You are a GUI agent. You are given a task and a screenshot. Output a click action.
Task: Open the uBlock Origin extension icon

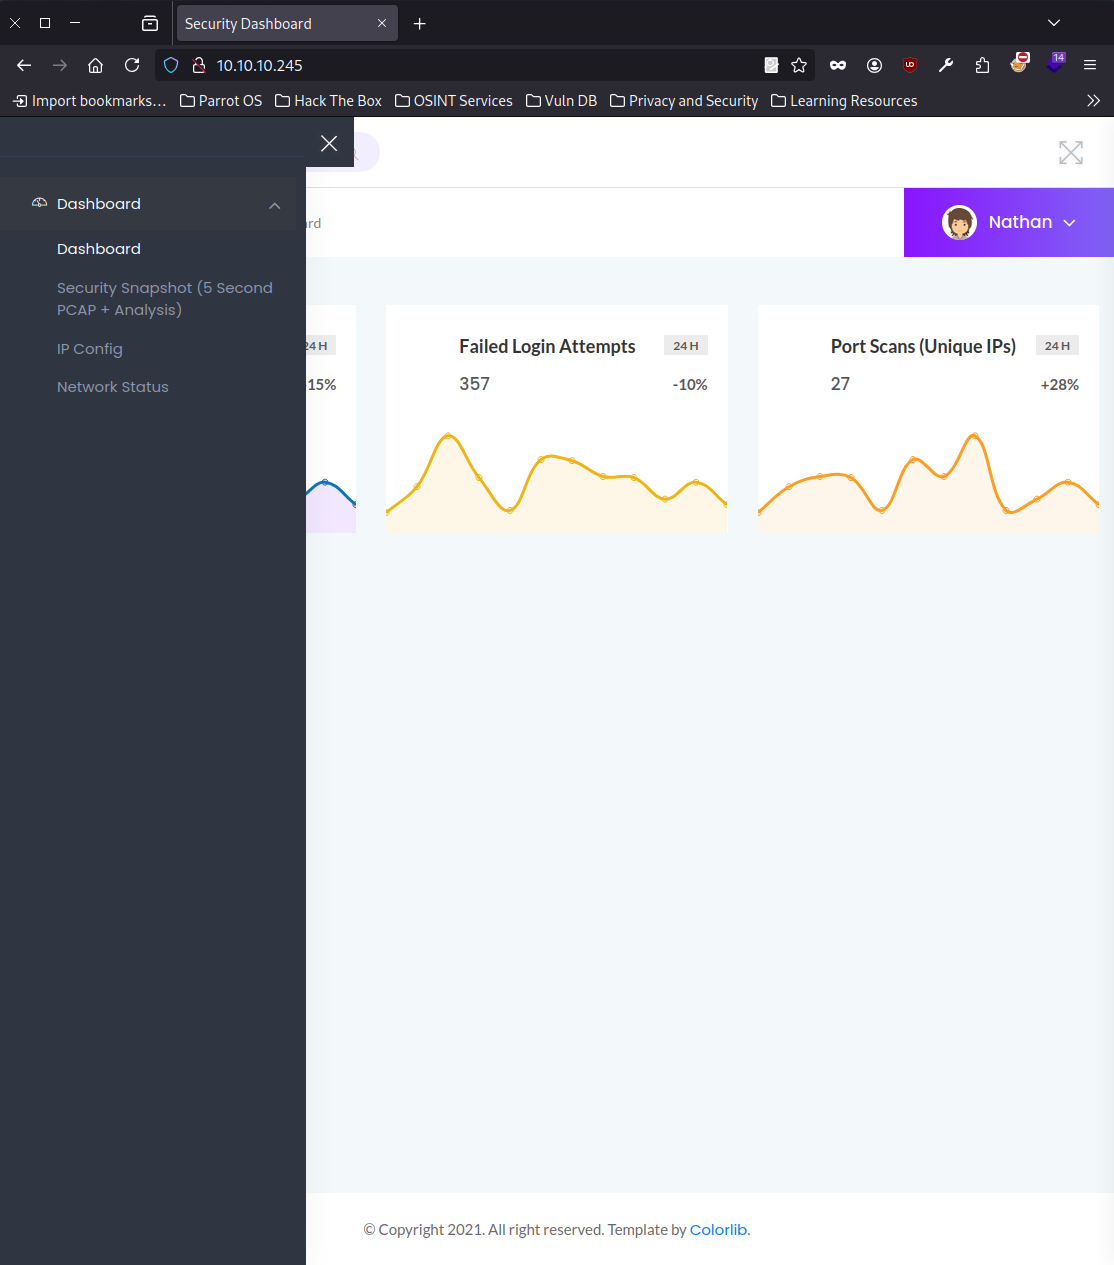coord(910,65)
